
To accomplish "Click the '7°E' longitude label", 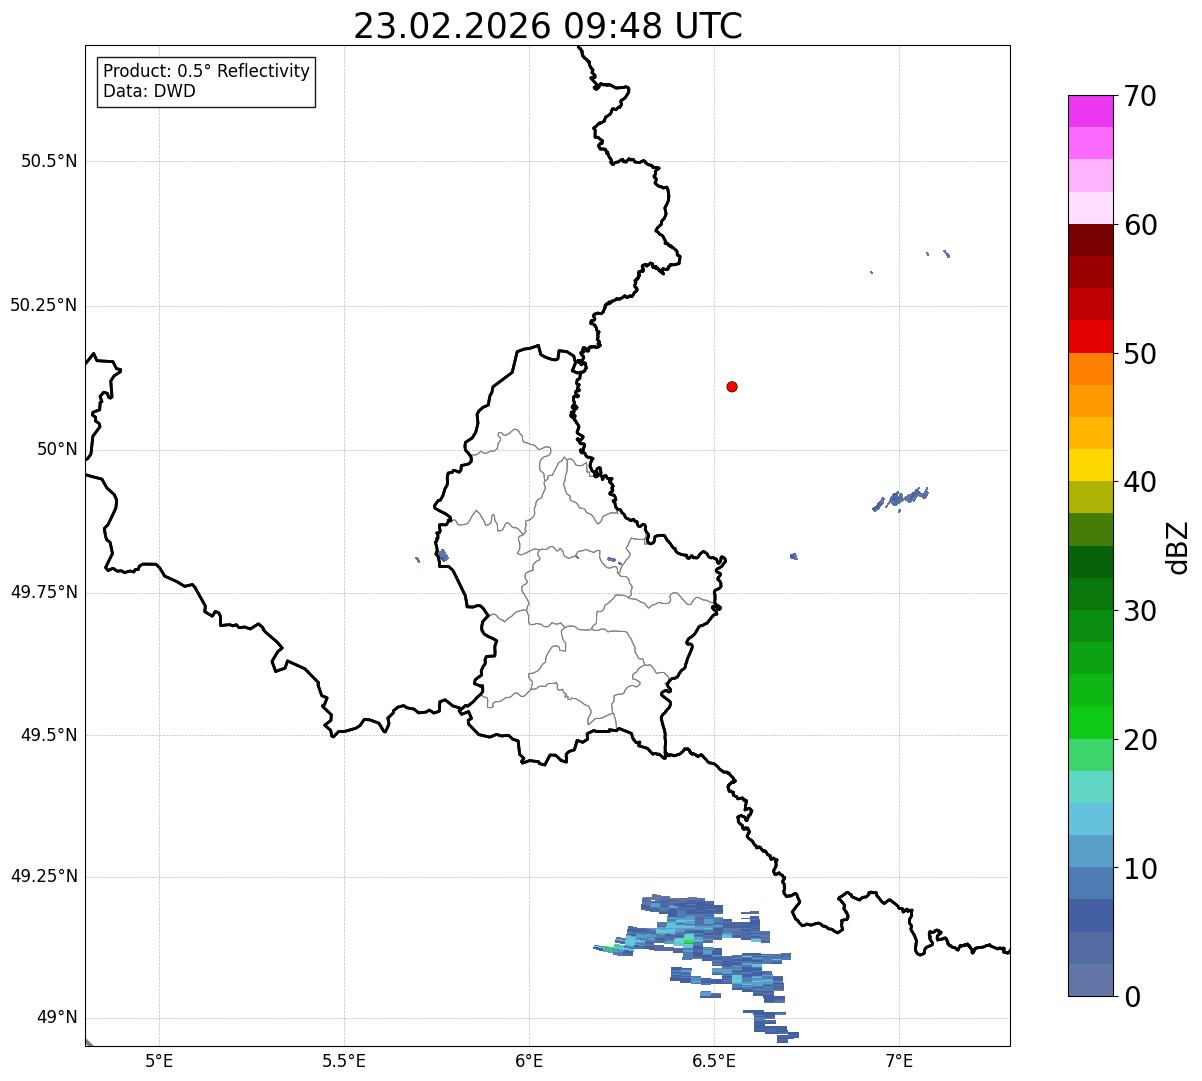I will point(899,1060).
